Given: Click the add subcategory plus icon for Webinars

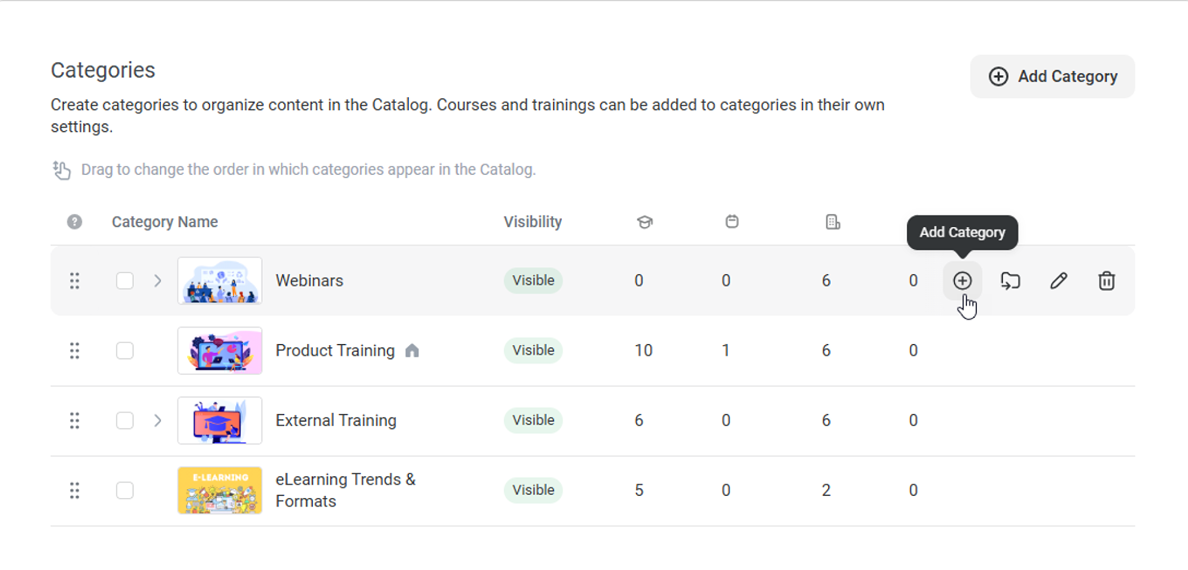Looking at the screenshot, I should [x=962, y=281].
